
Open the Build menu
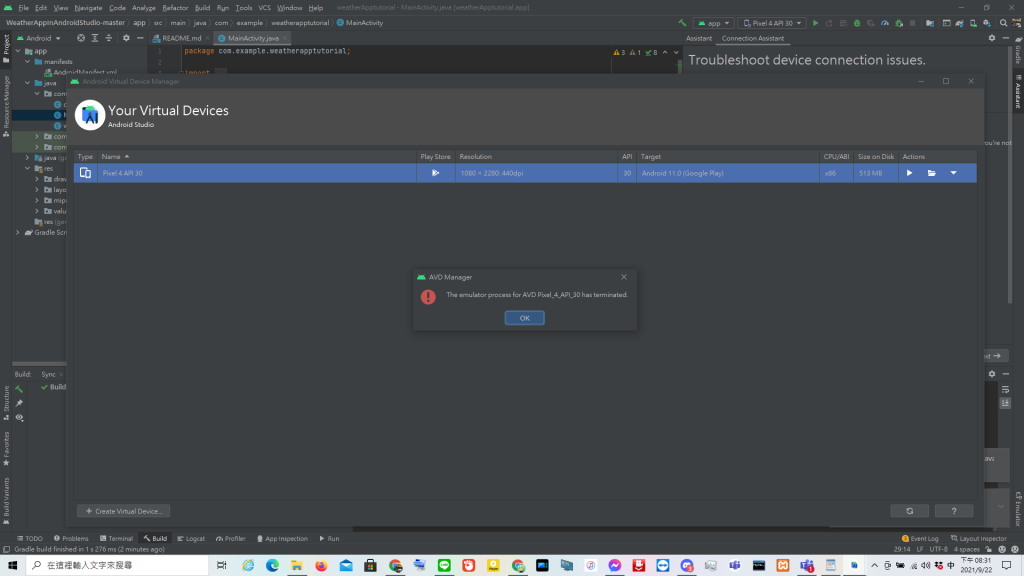(x=202, y=8)
